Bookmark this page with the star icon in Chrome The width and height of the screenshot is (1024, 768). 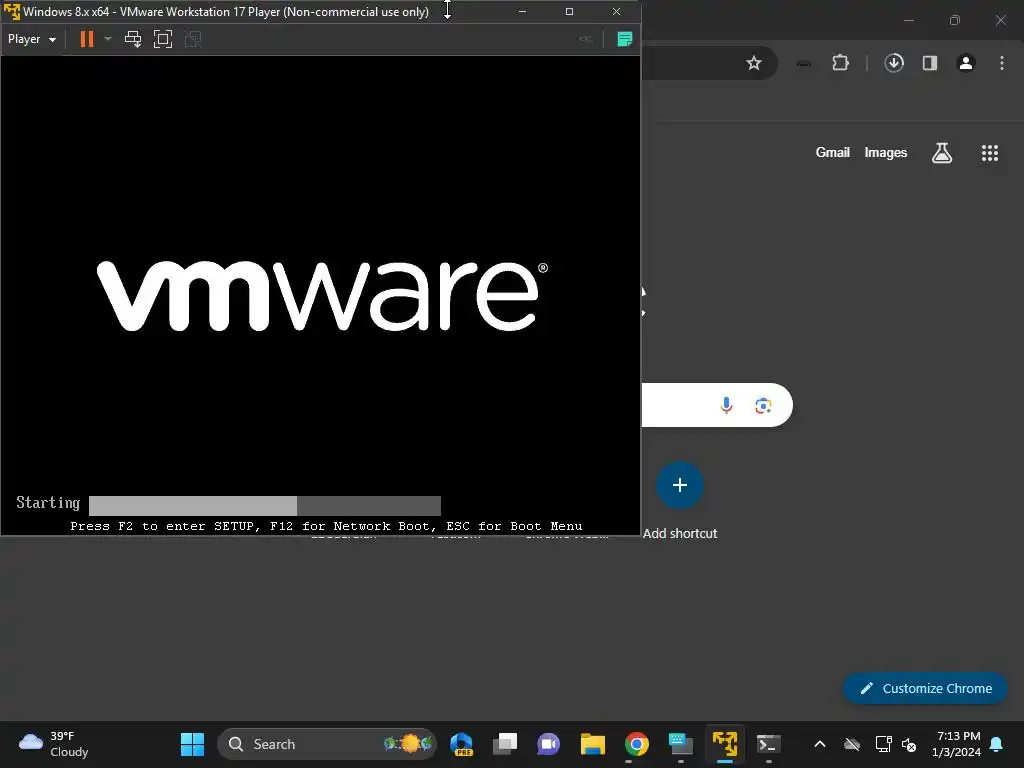[754, 63]
